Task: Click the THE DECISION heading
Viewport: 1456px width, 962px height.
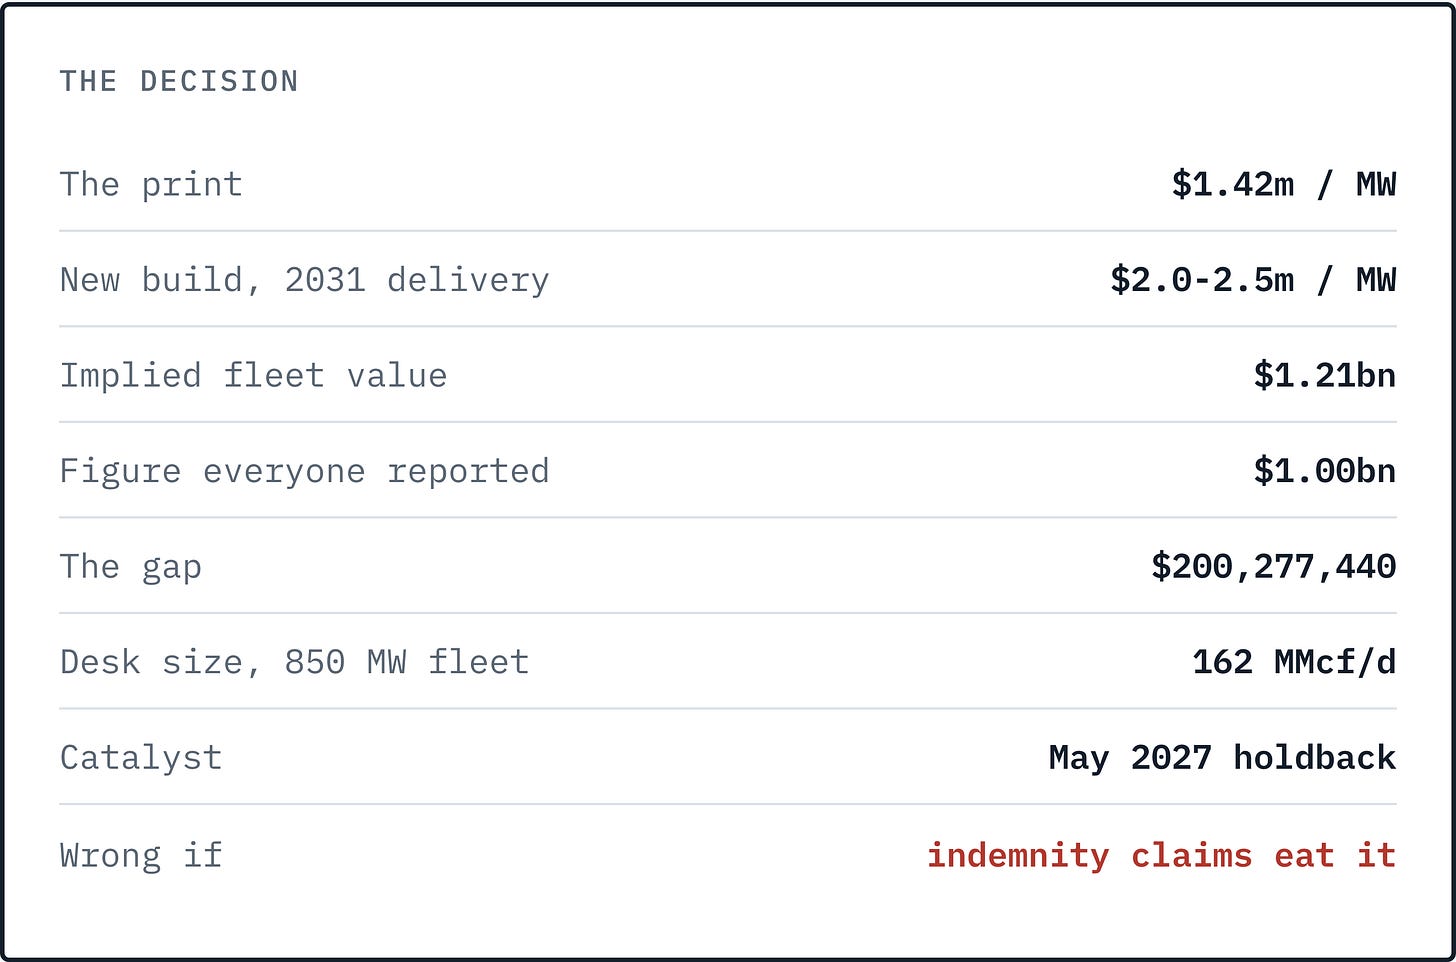Action: (x=179, y=81)
